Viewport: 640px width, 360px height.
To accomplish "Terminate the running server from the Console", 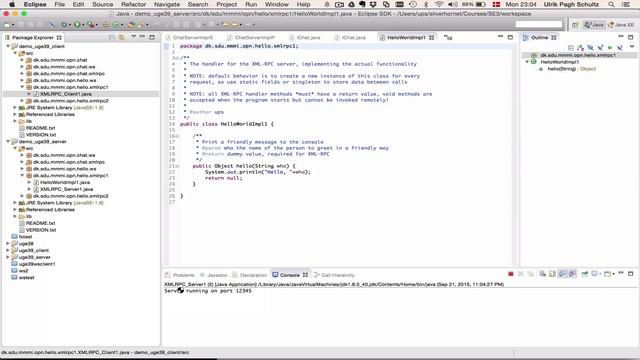I will click(x=511, y=274).
